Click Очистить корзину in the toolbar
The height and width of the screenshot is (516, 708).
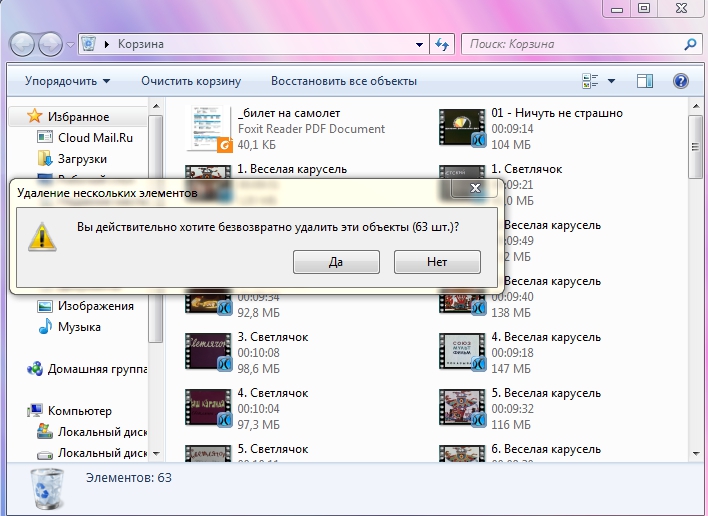191,81
